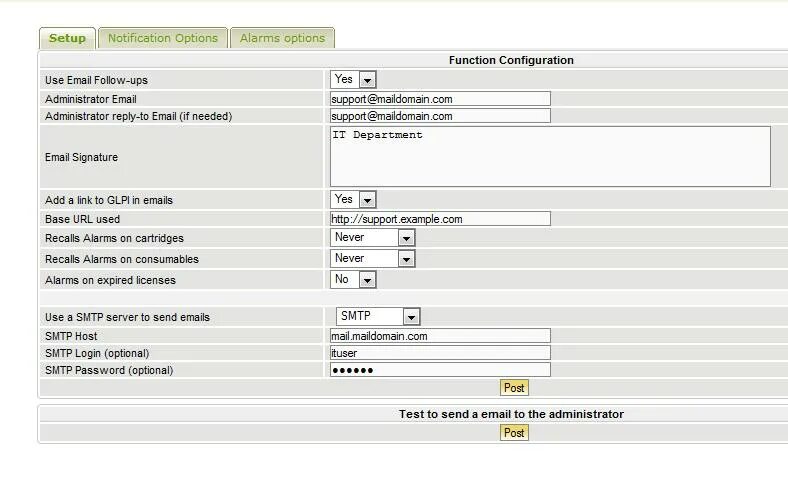Post the Function Configuration form
This screenshot has height=494, width=788.
point(514,388)
